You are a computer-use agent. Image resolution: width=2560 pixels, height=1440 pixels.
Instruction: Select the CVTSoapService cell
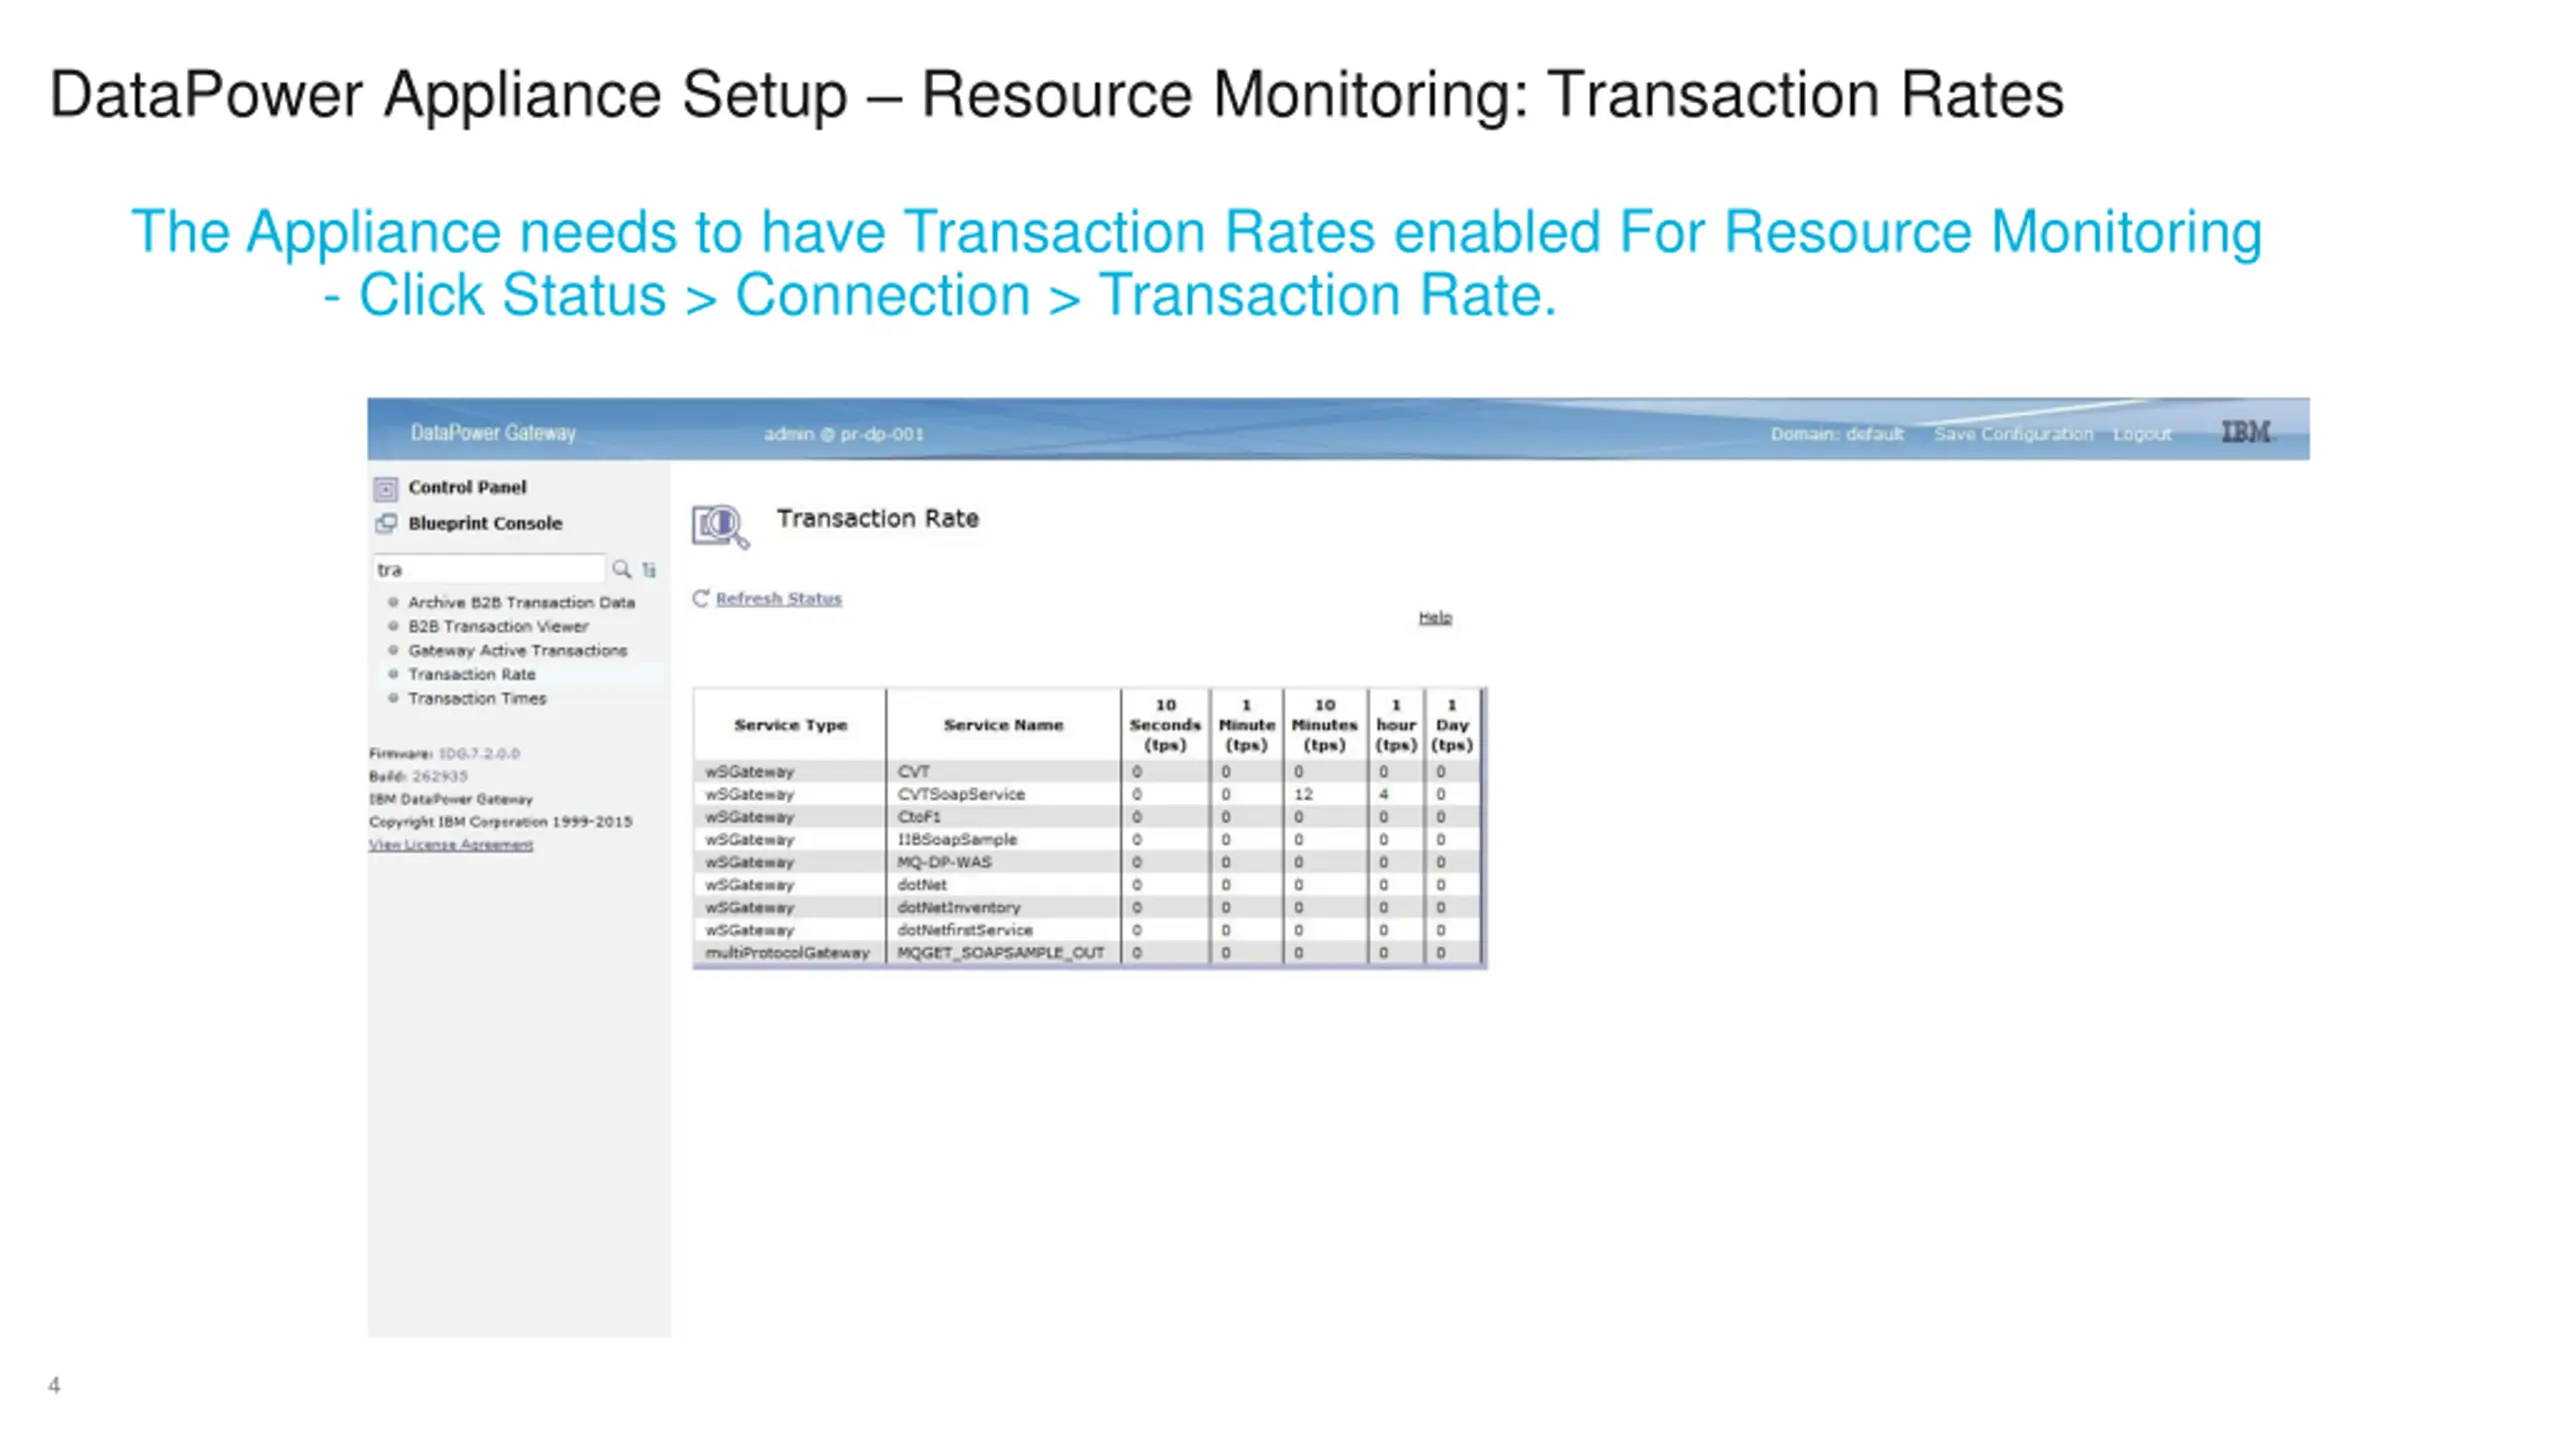(1003, 794)
